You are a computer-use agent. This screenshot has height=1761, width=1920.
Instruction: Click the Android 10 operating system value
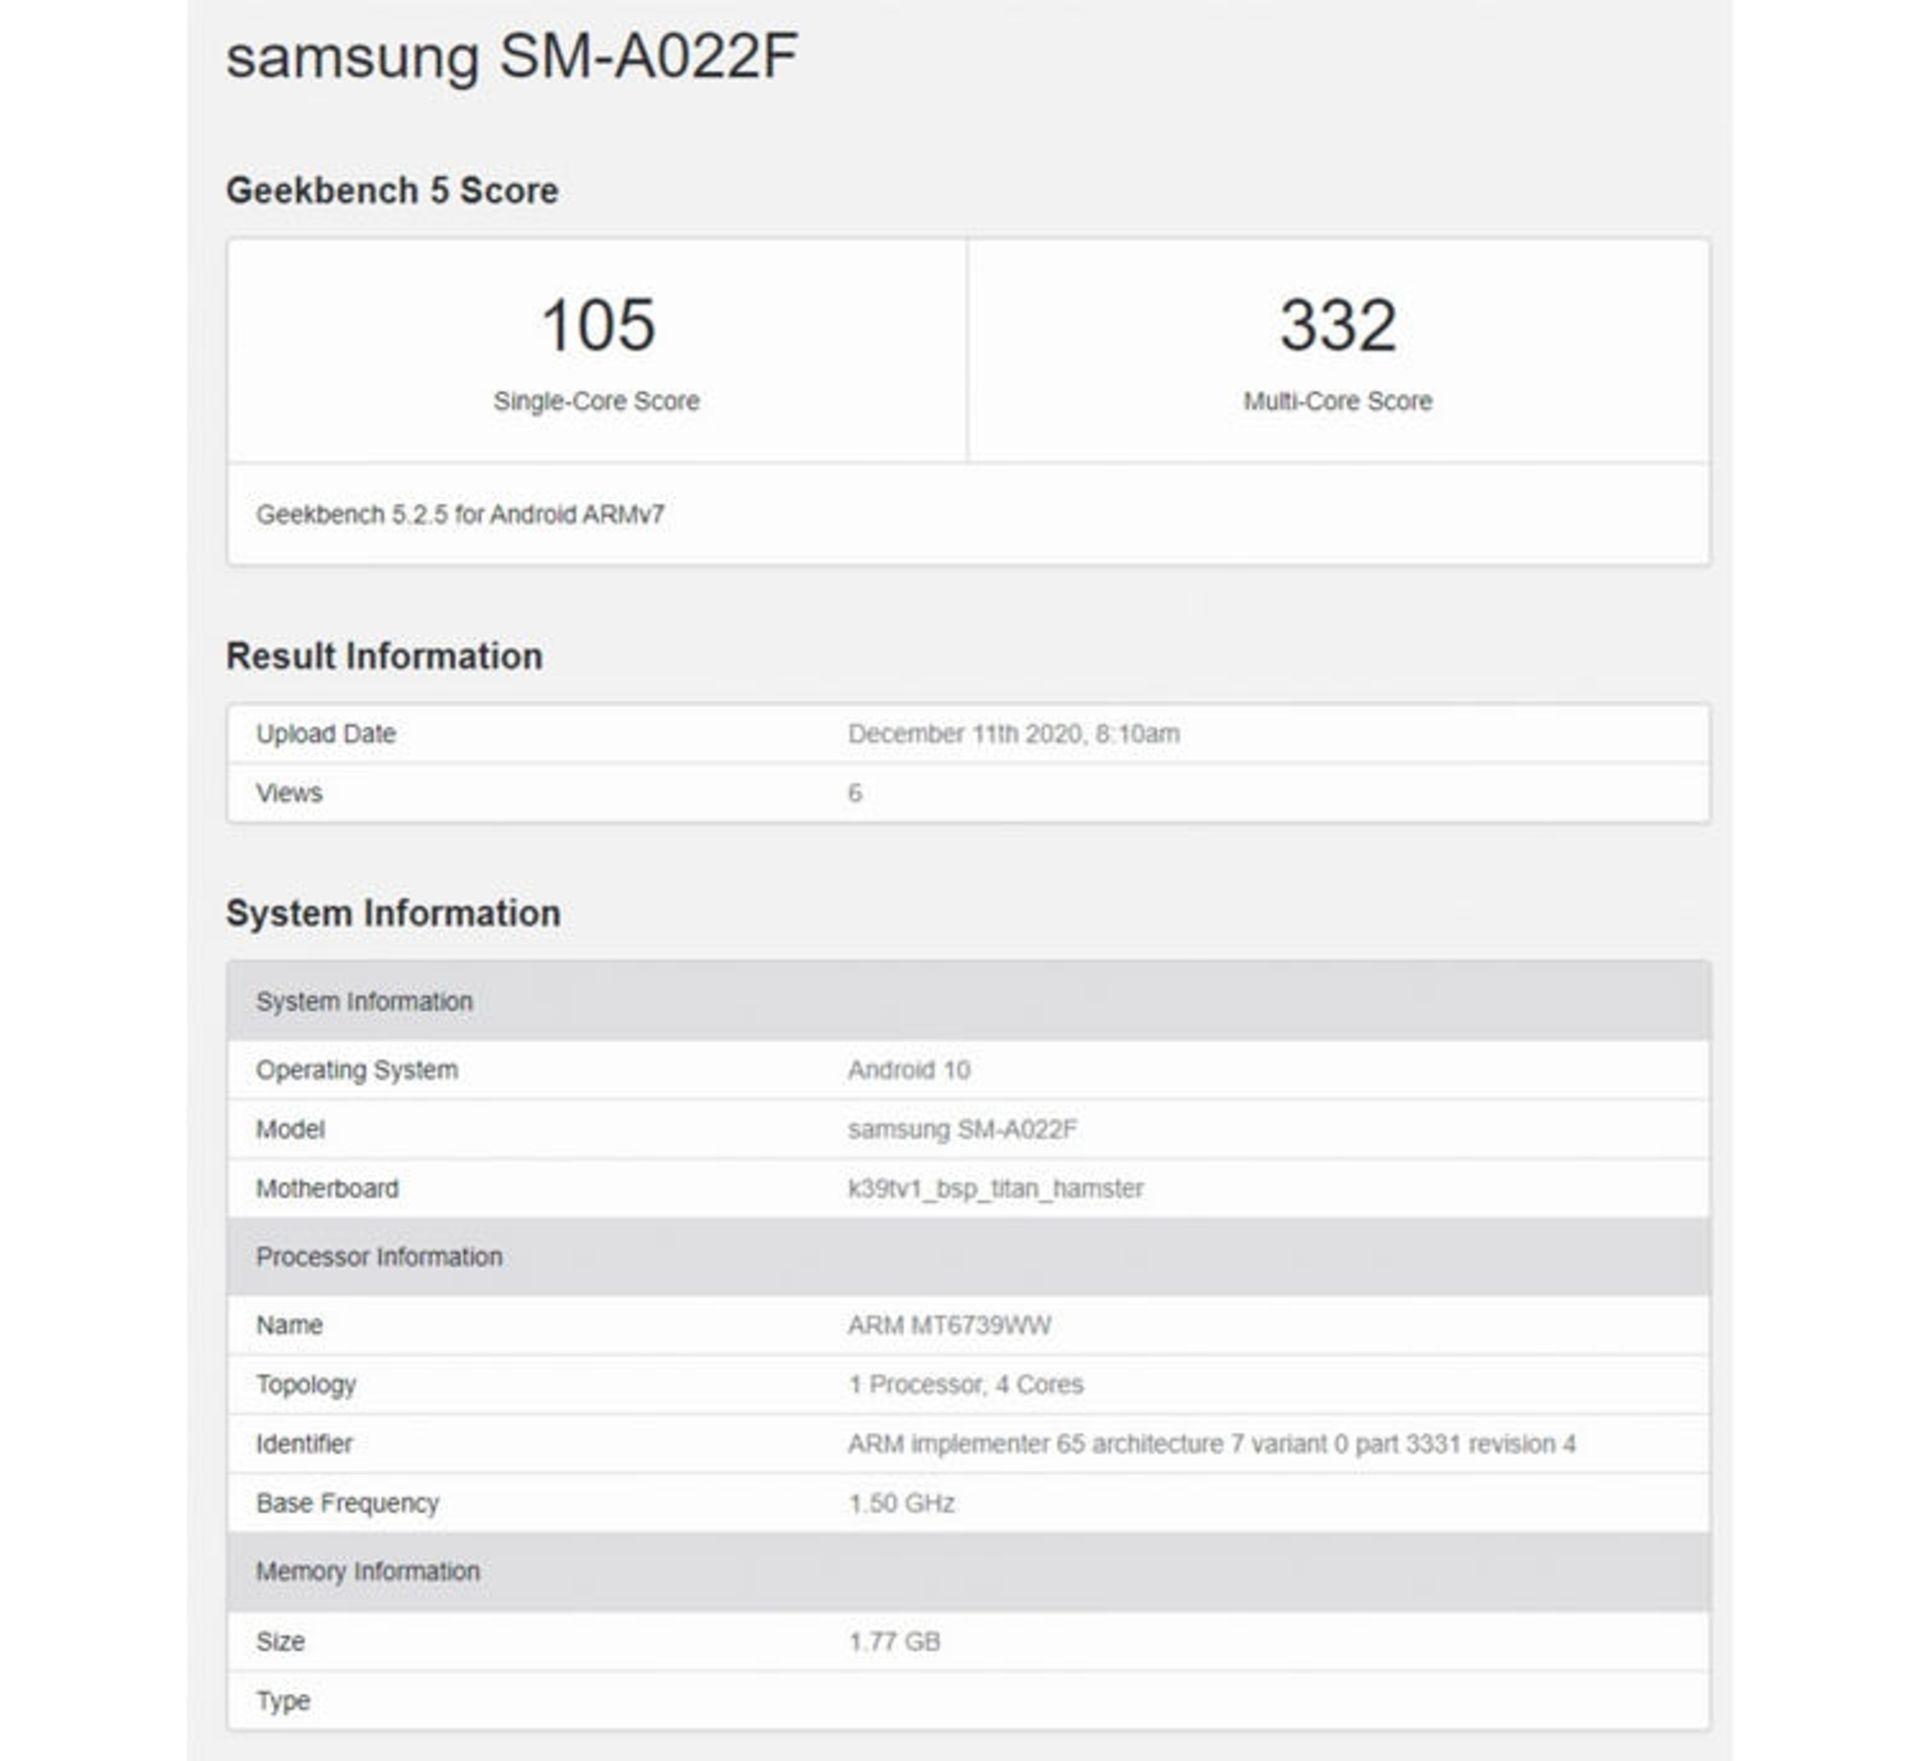click(908, 1070)
